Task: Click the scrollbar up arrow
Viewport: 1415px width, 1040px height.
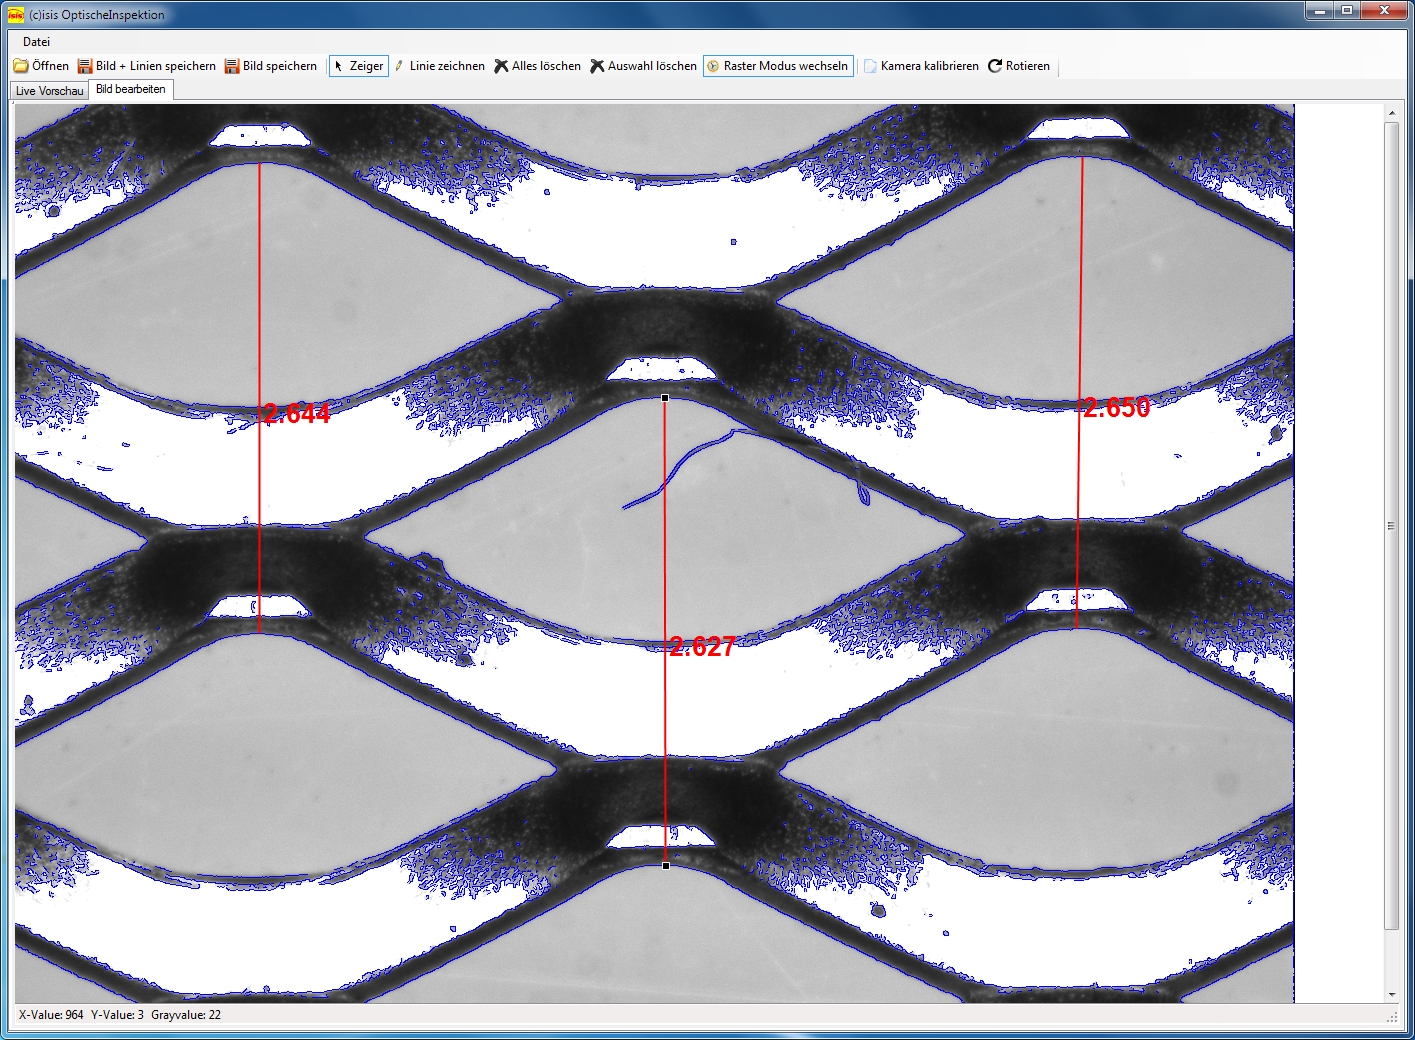Action: tap(1391, 114)
